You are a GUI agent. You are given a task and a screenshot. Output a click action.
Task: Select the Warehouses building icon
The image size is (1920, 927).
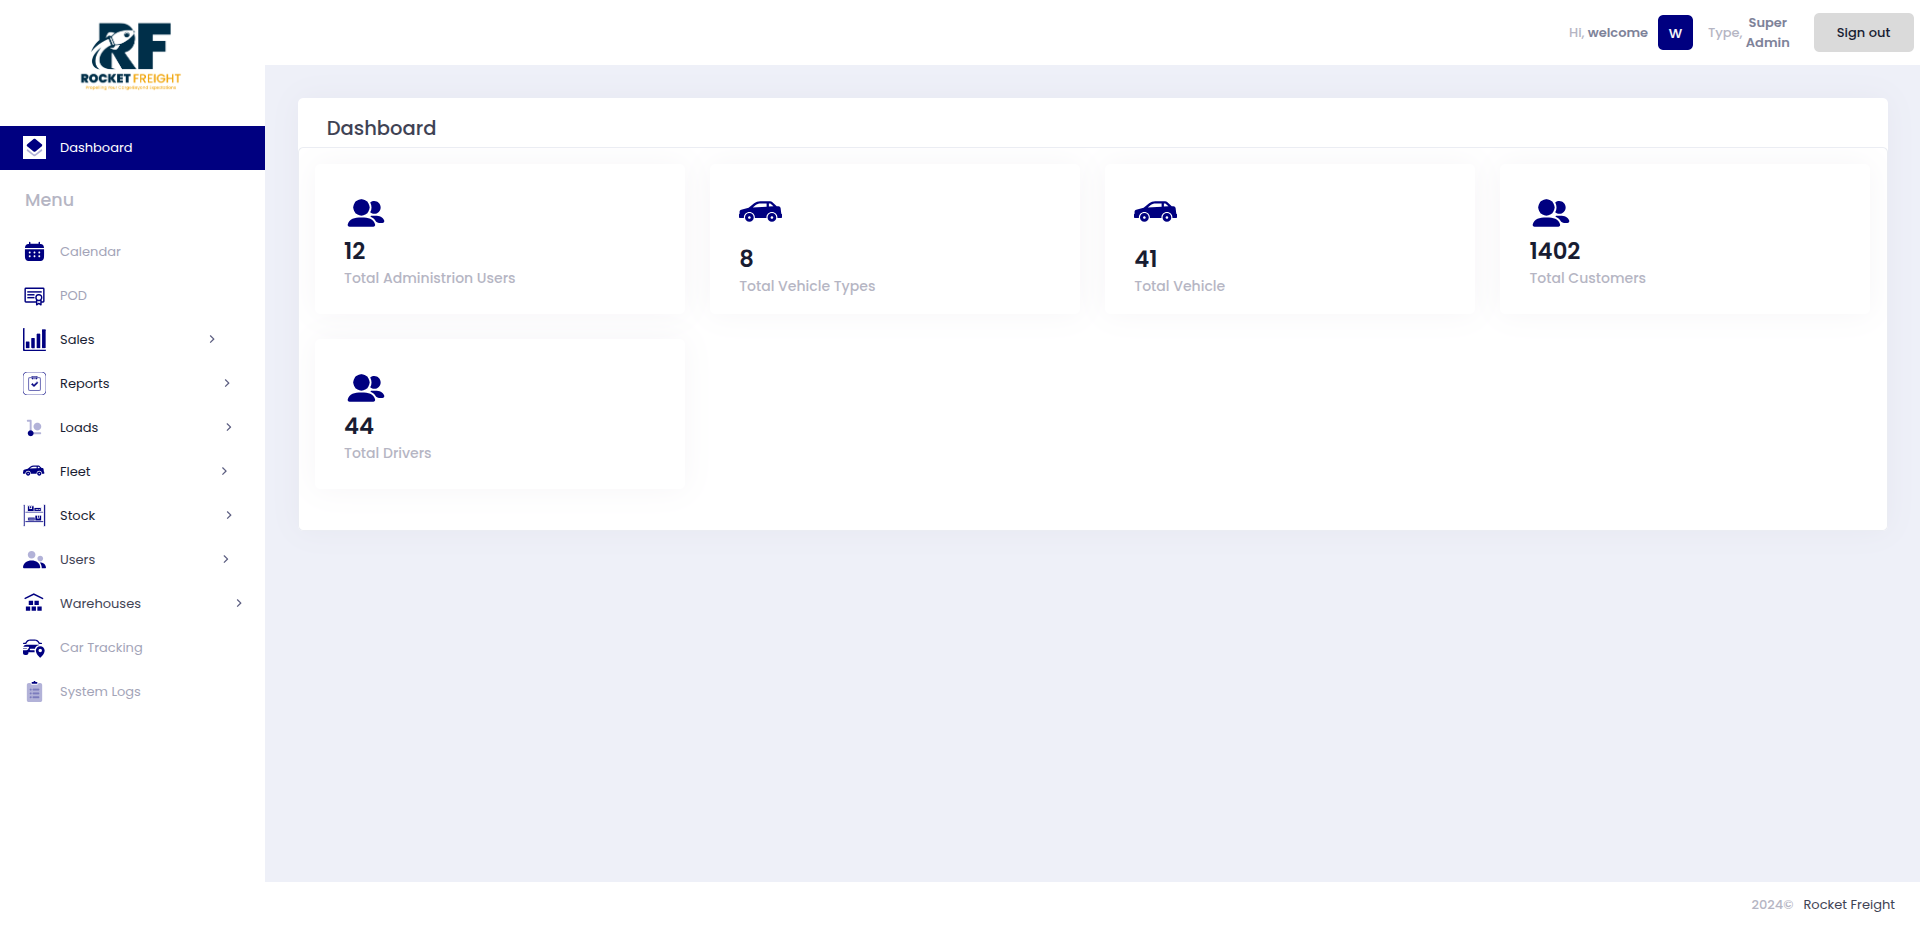[34, 603]
